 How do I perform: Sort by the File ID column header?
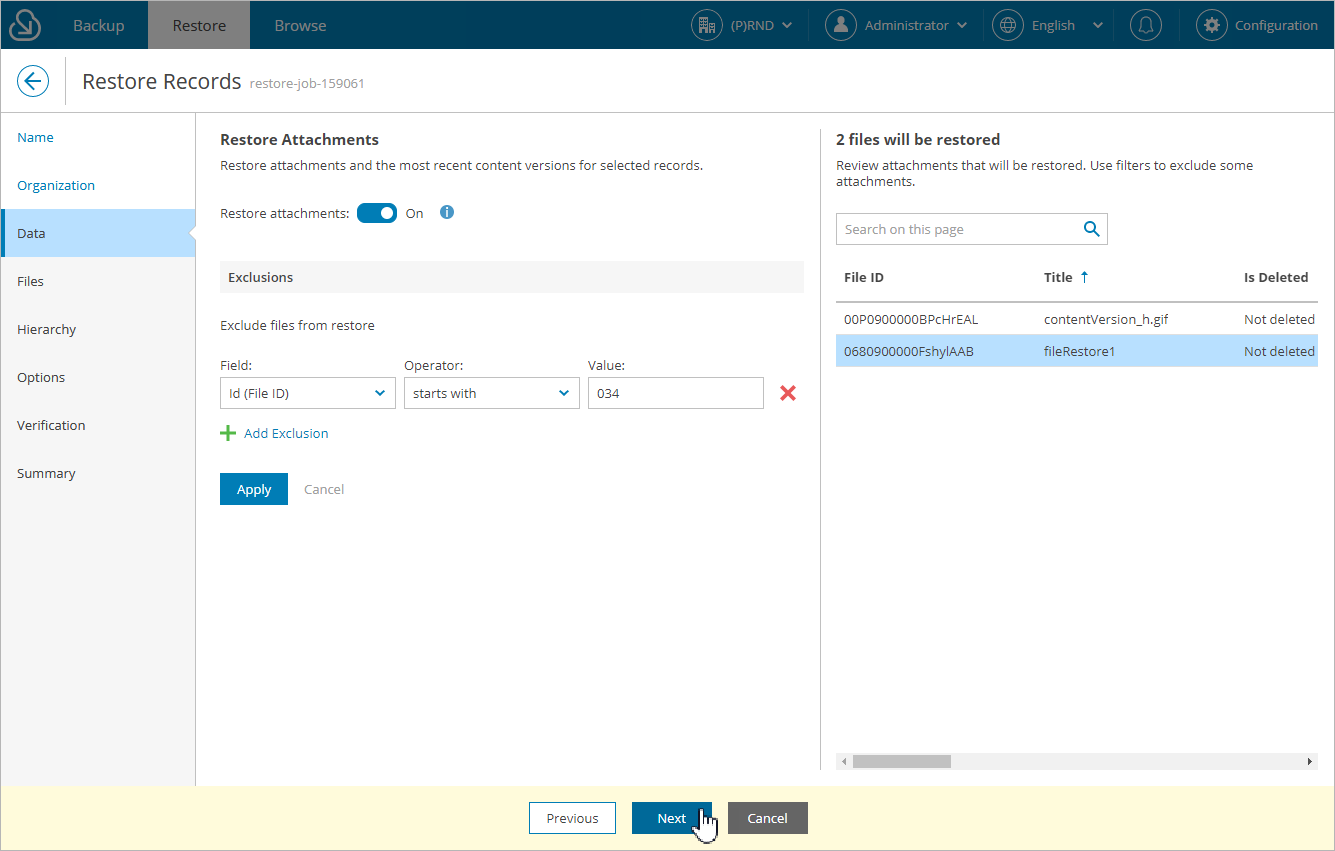864,277
